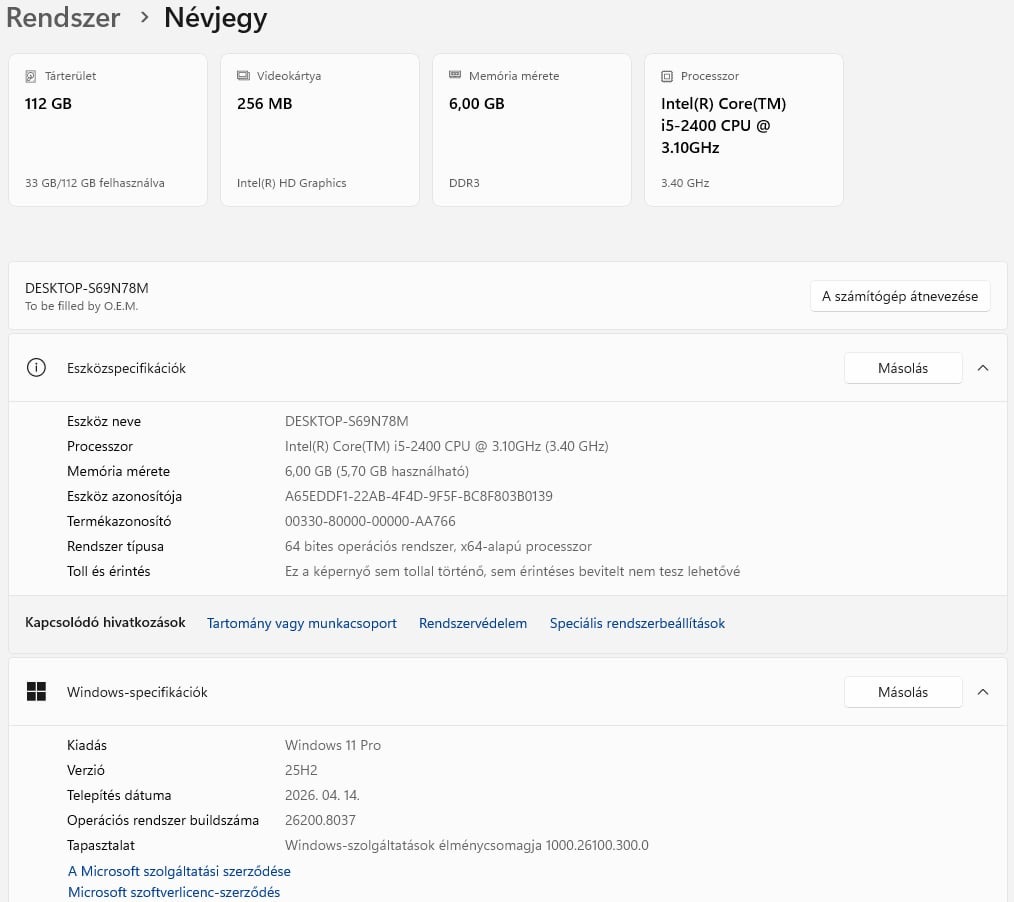Copy device specs with Másolás button
Viewport: 1014px width, 902px height.
tap(902, 368)
